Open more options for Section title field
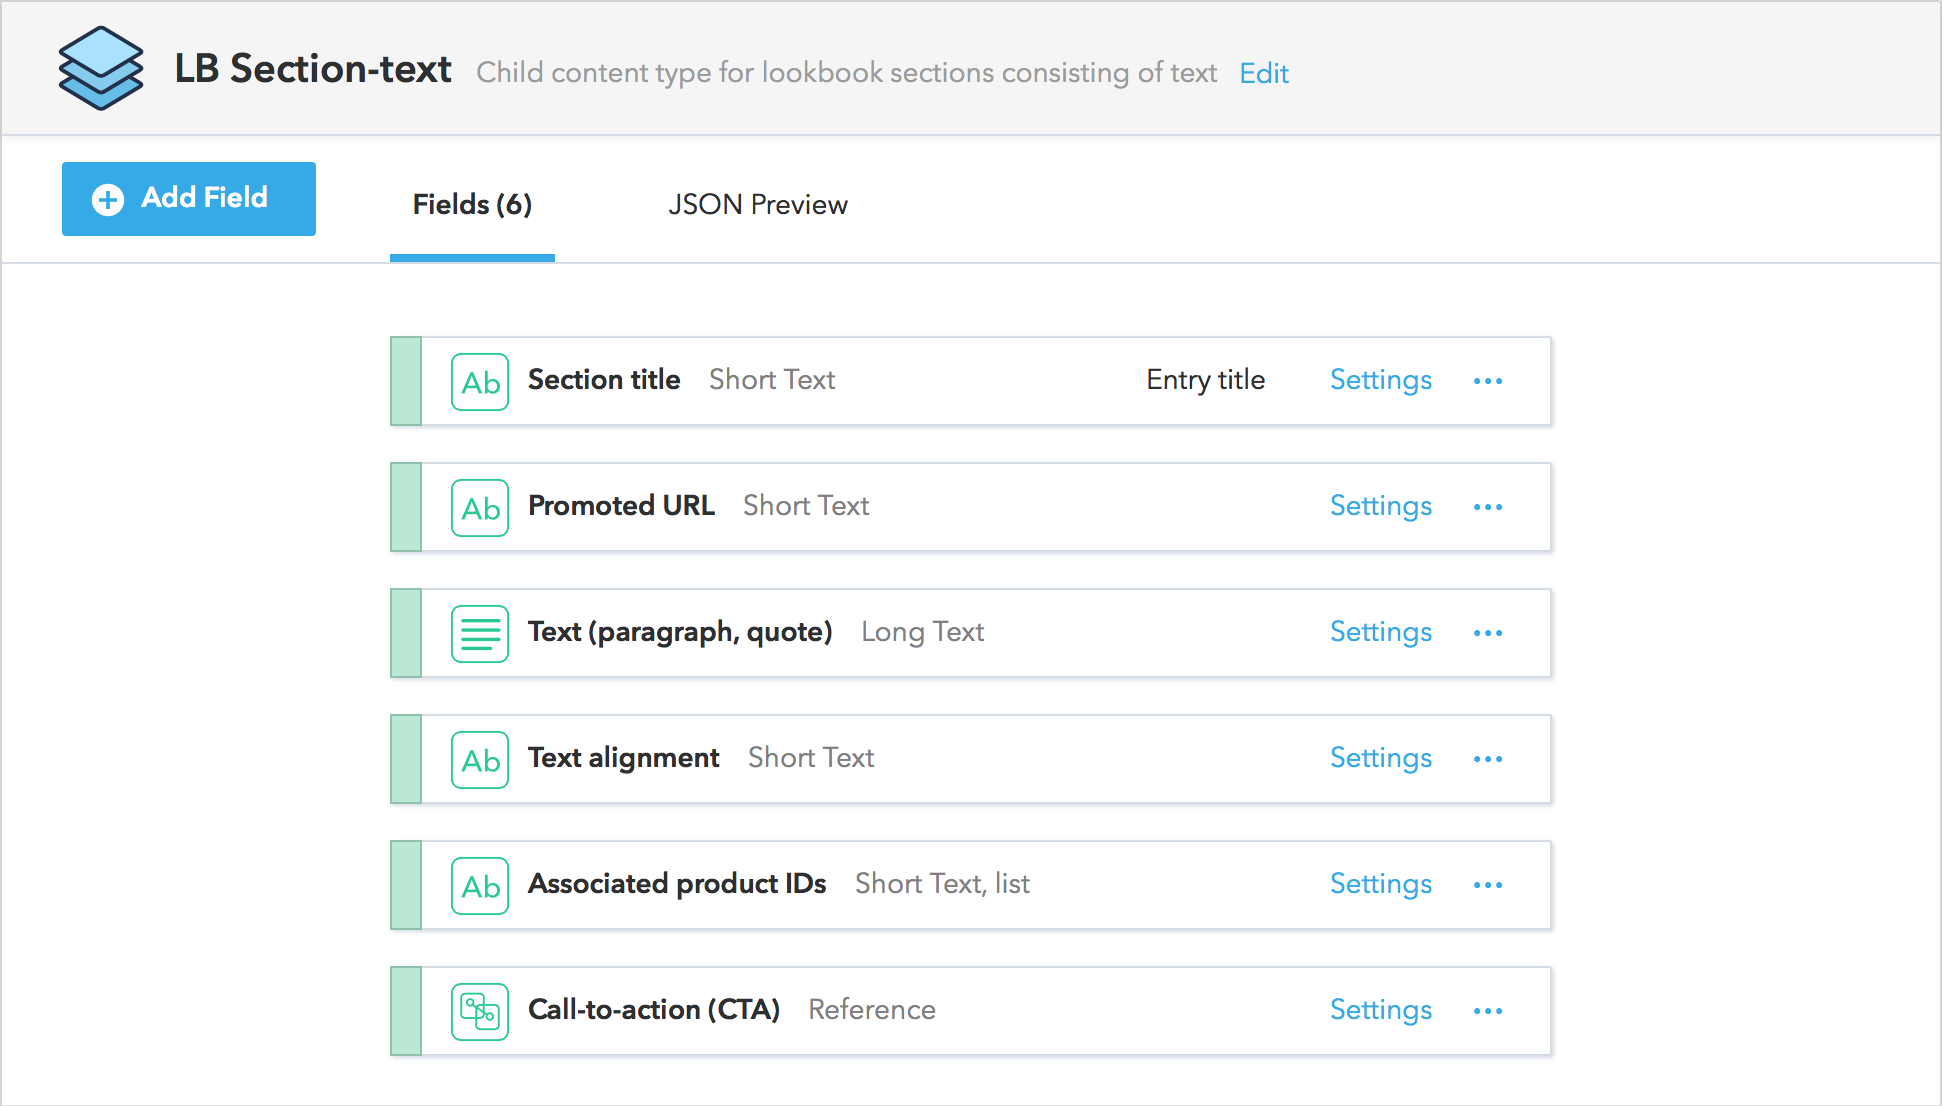This screenshot has width=1942, height=1106. [1487, 381]
